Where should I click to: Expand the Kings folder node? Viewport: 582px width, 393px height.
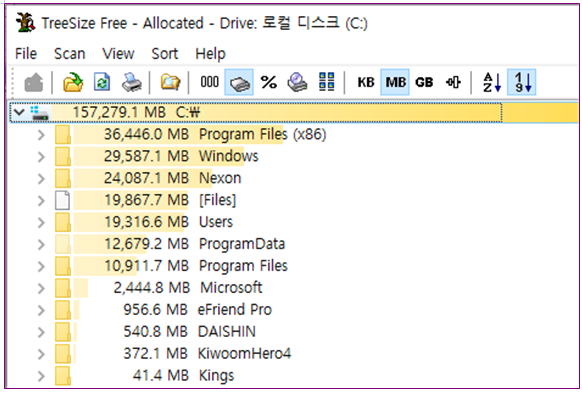41,376
